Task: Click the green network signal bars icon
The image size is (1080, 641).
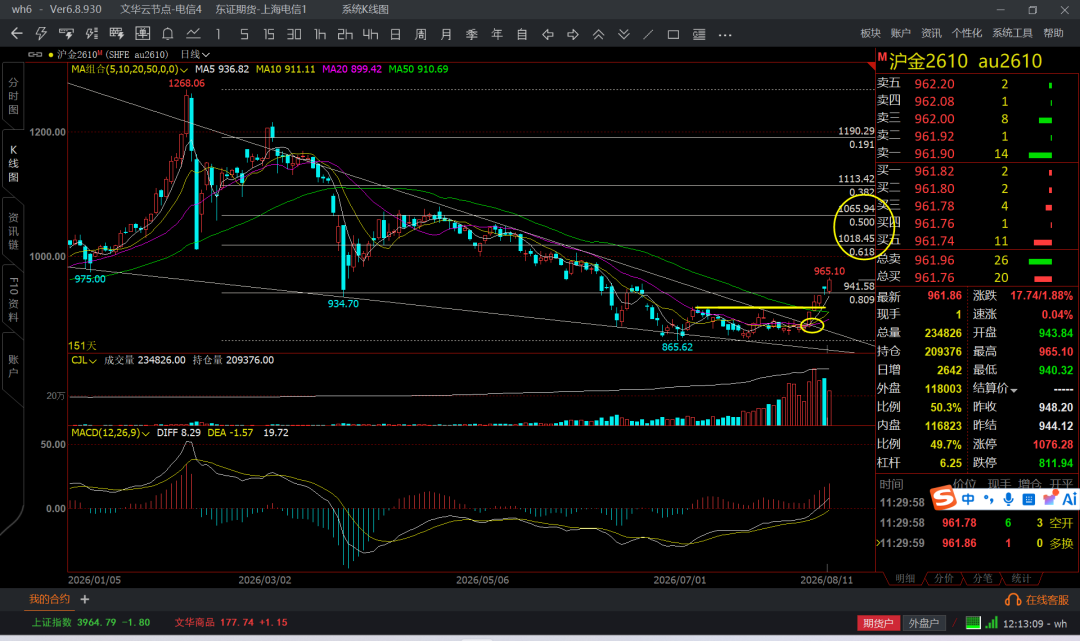Action: point(991,623)
